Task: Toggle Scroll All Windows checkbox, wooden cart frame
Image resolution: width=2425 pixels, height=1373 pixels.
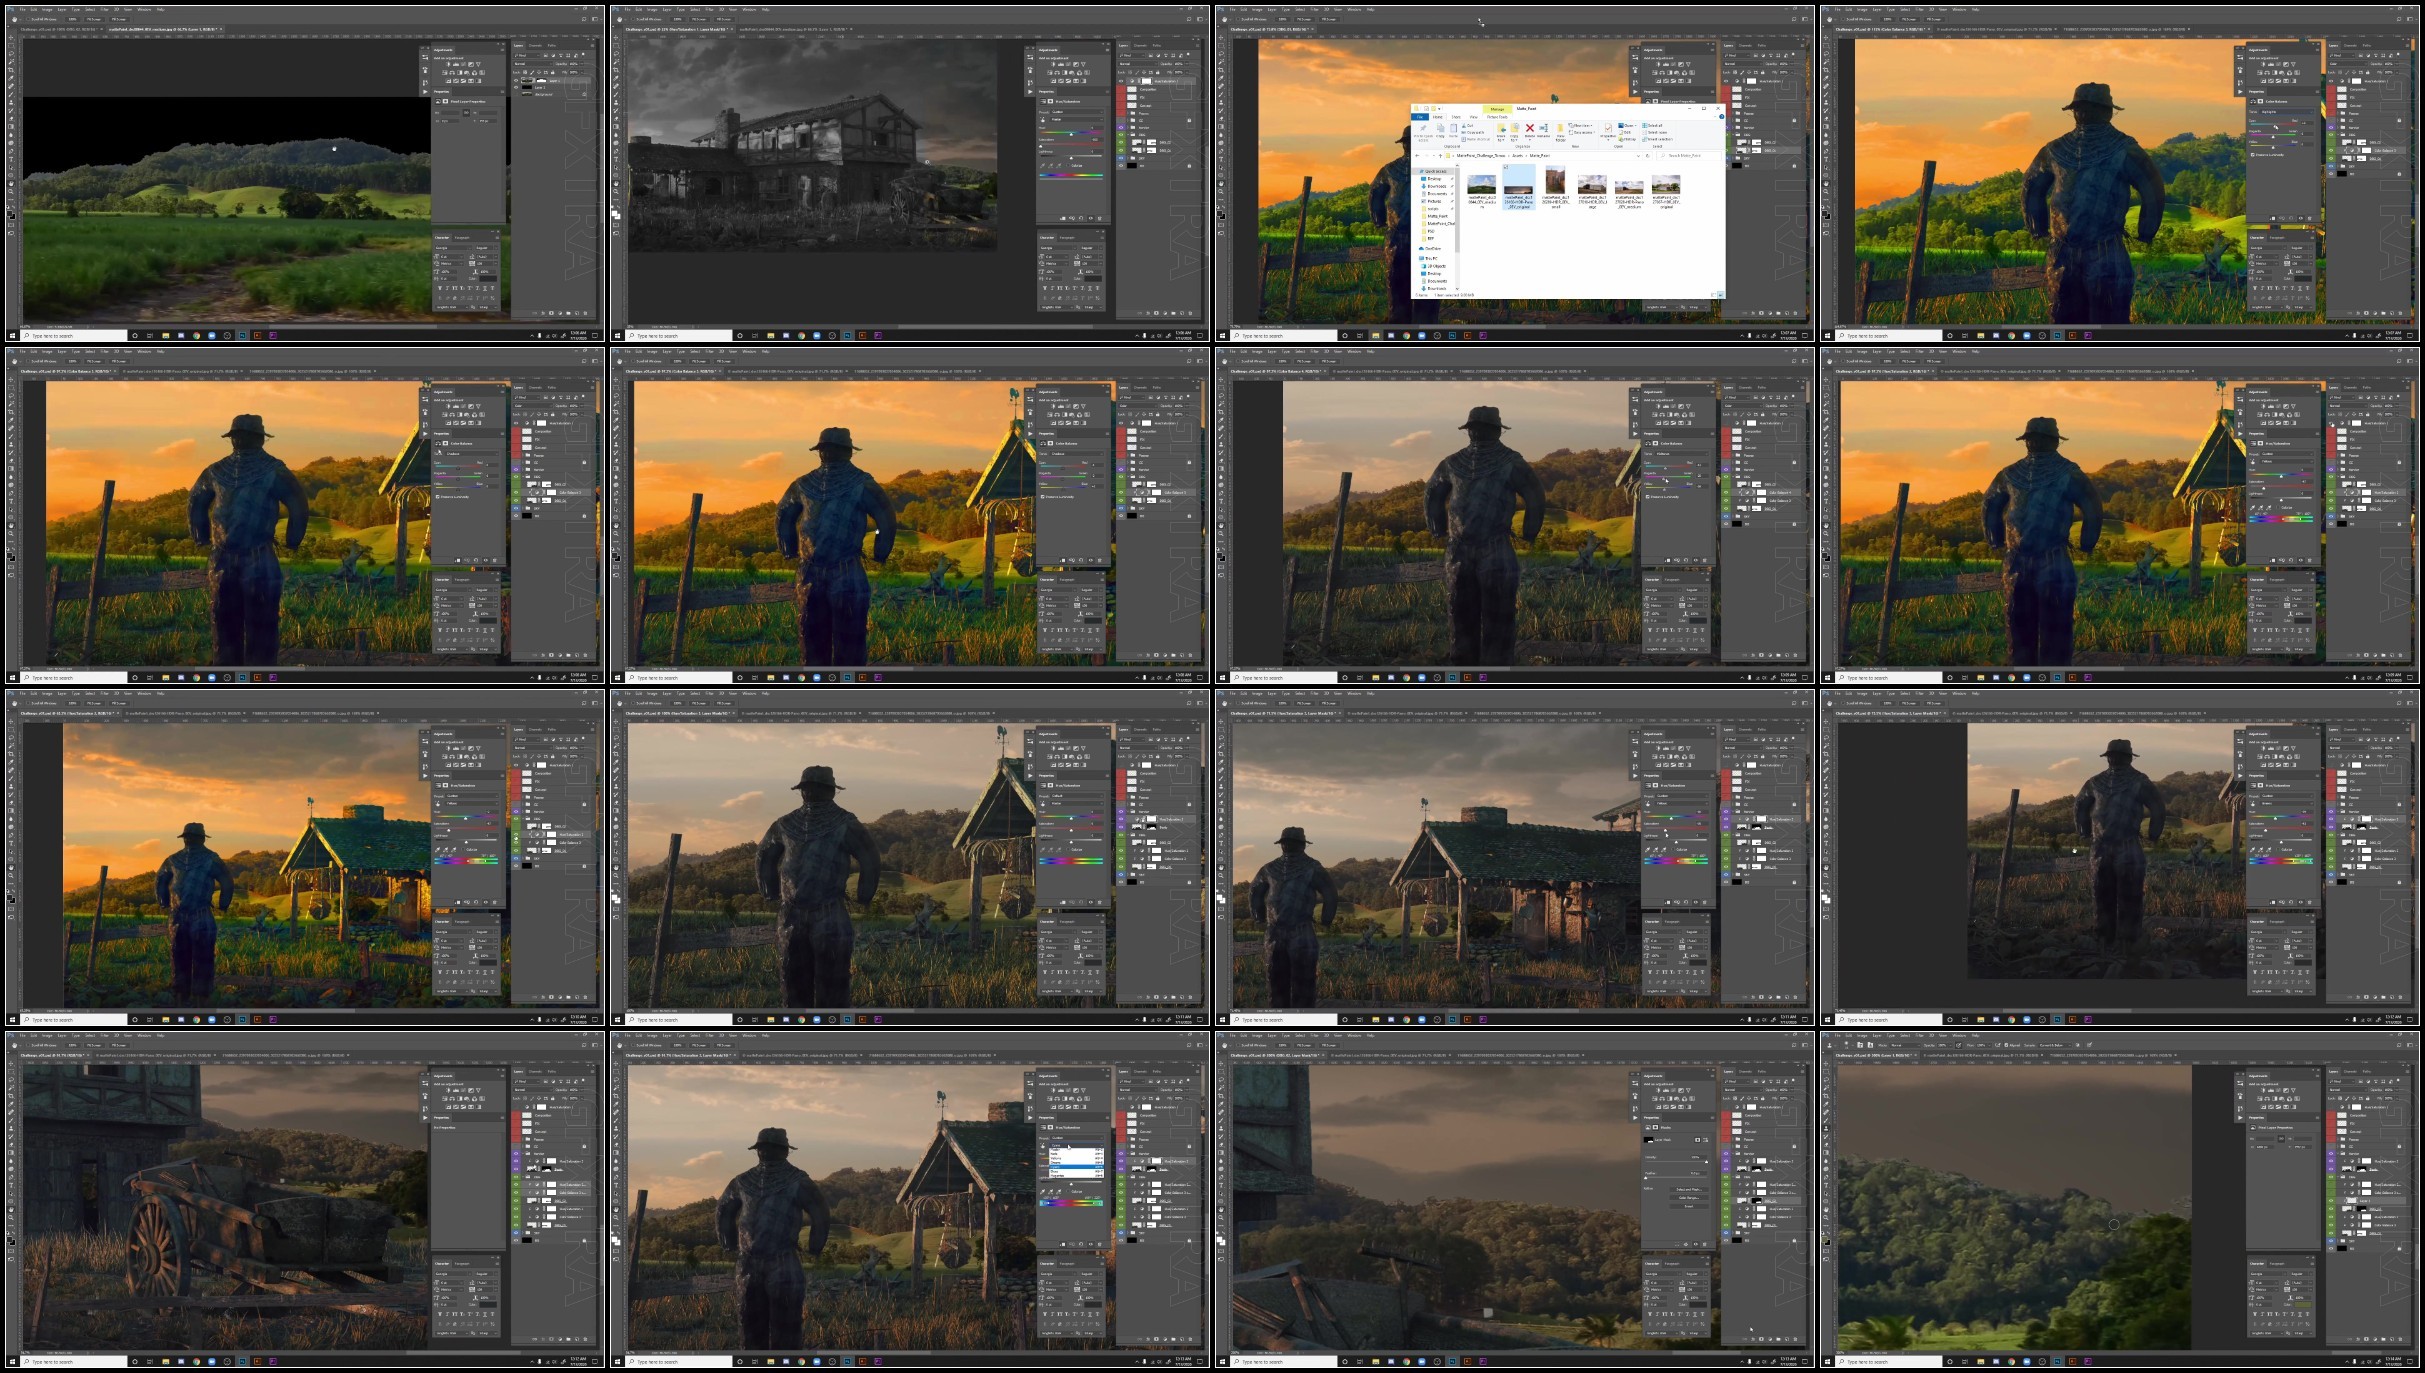Action: click(28, 1045)
